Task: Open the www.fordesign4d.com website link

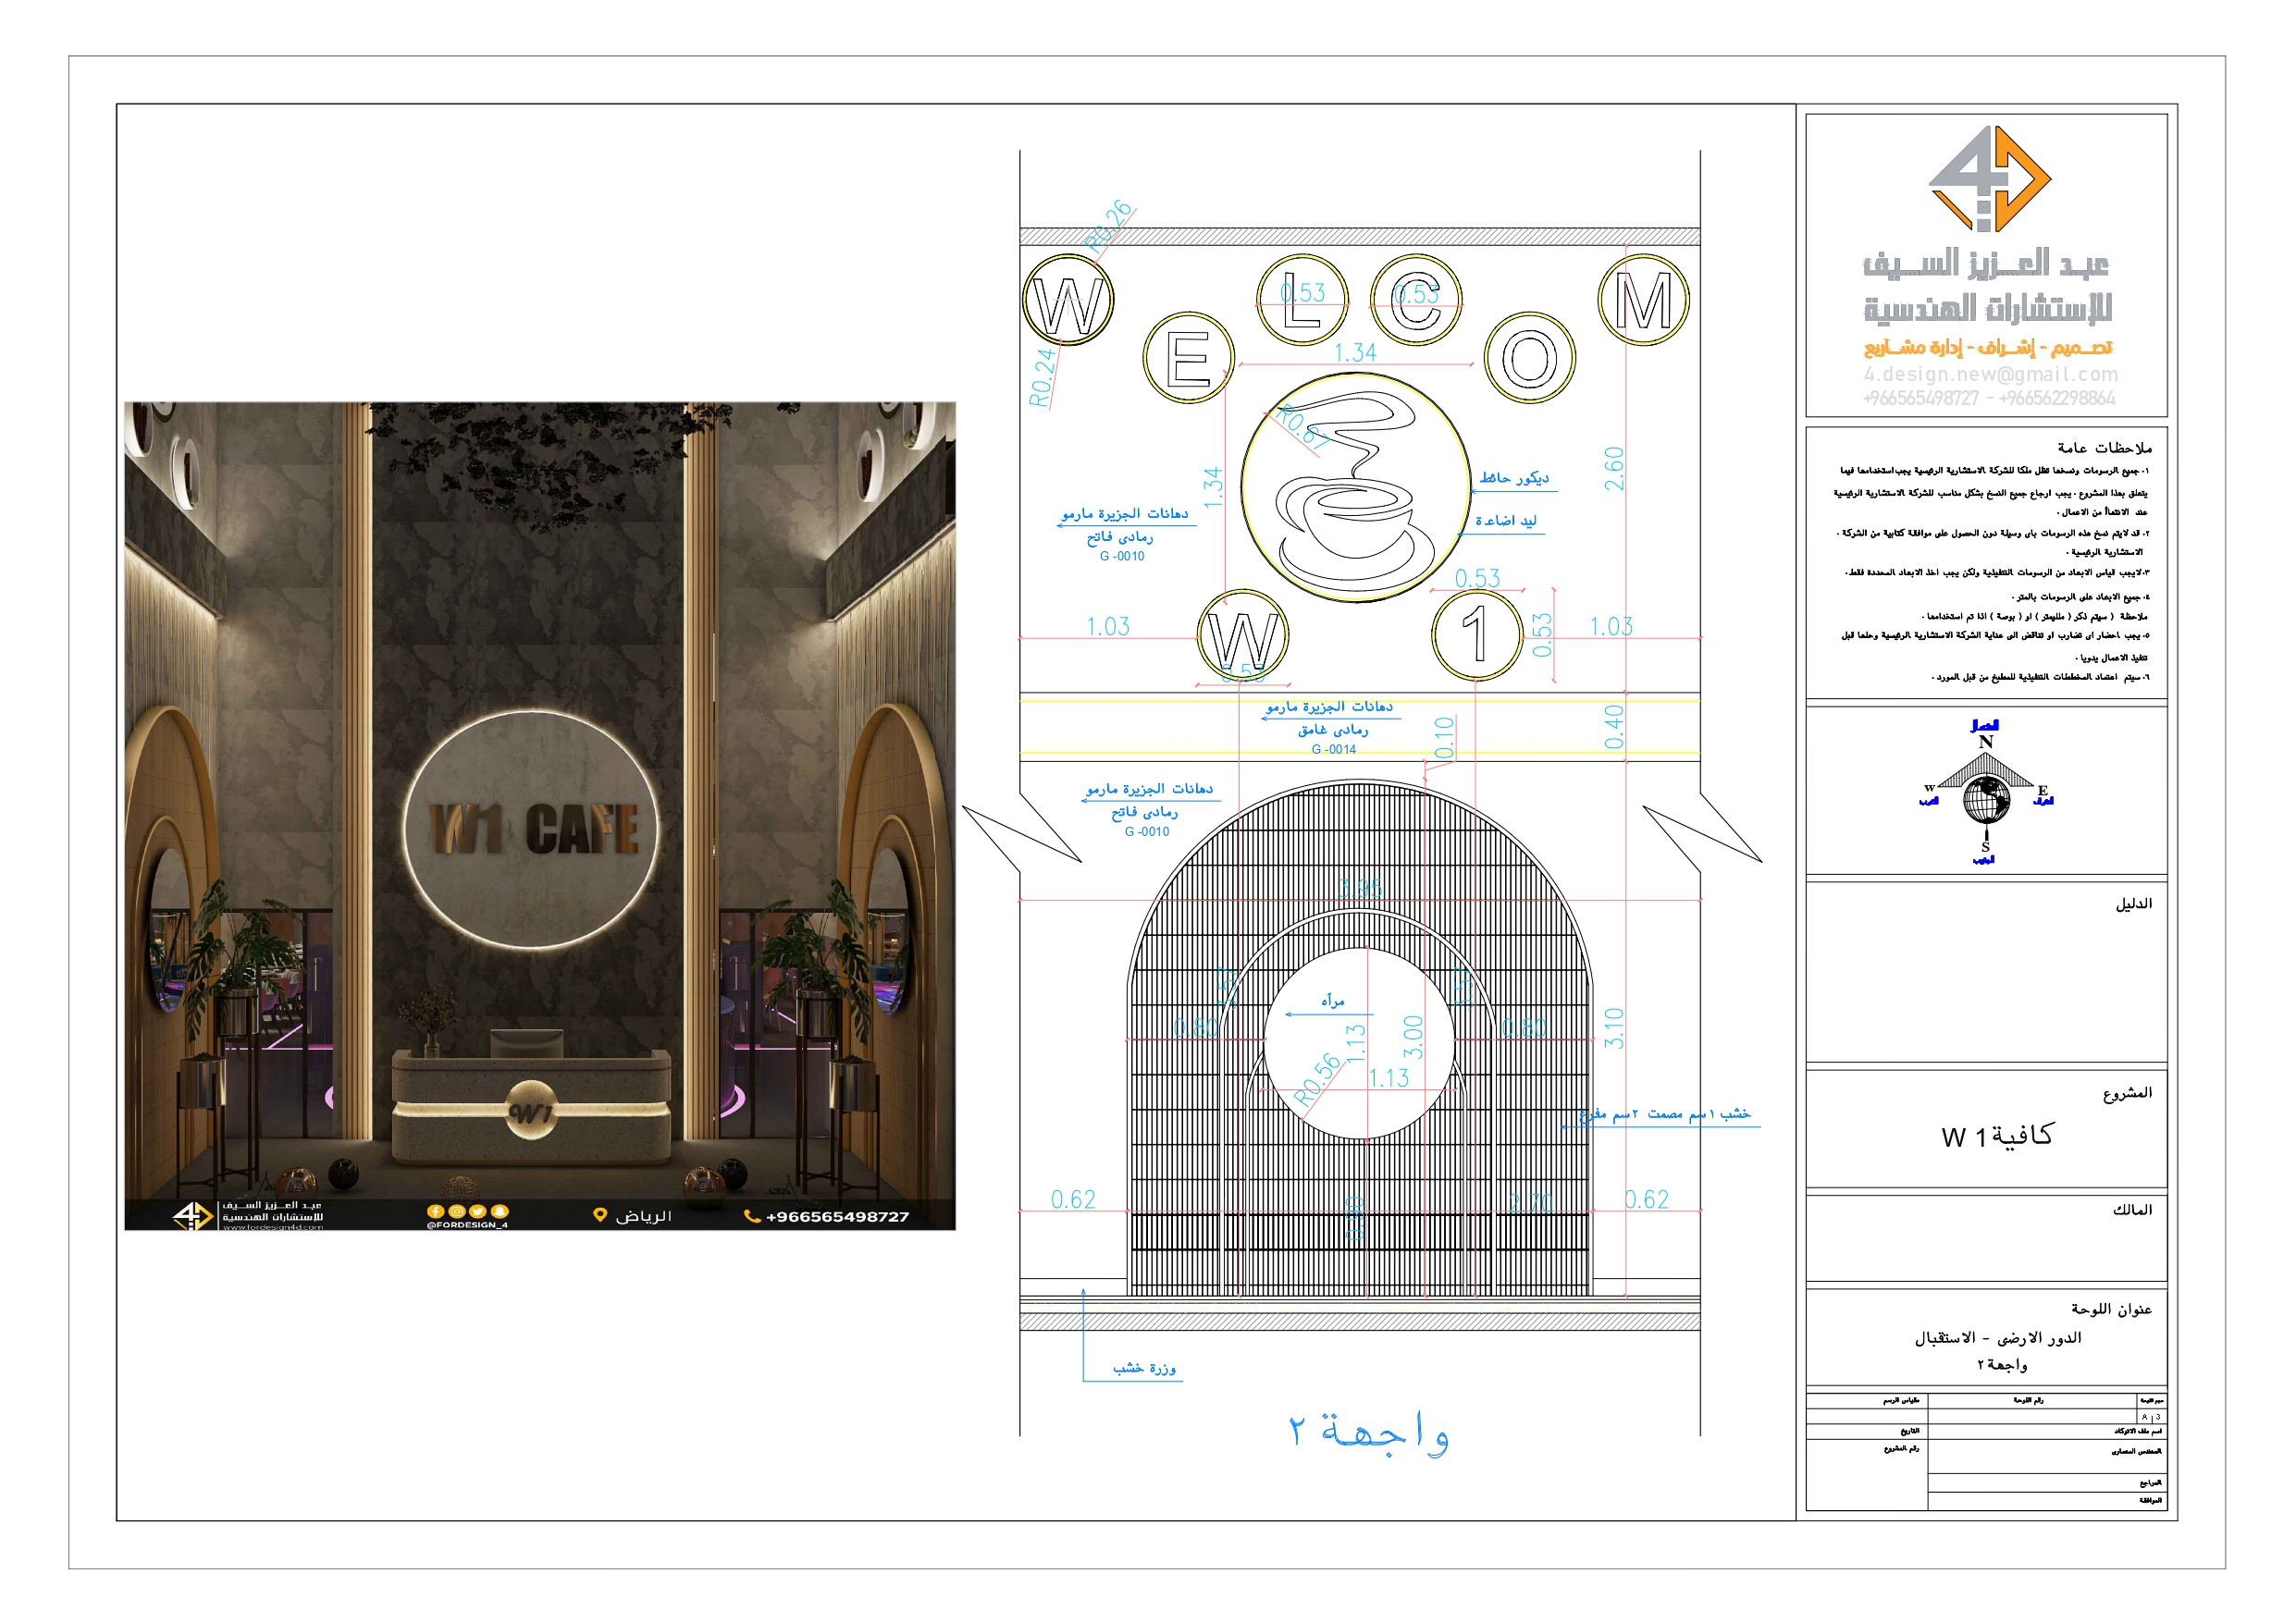Action: (x=273, y=1229)
